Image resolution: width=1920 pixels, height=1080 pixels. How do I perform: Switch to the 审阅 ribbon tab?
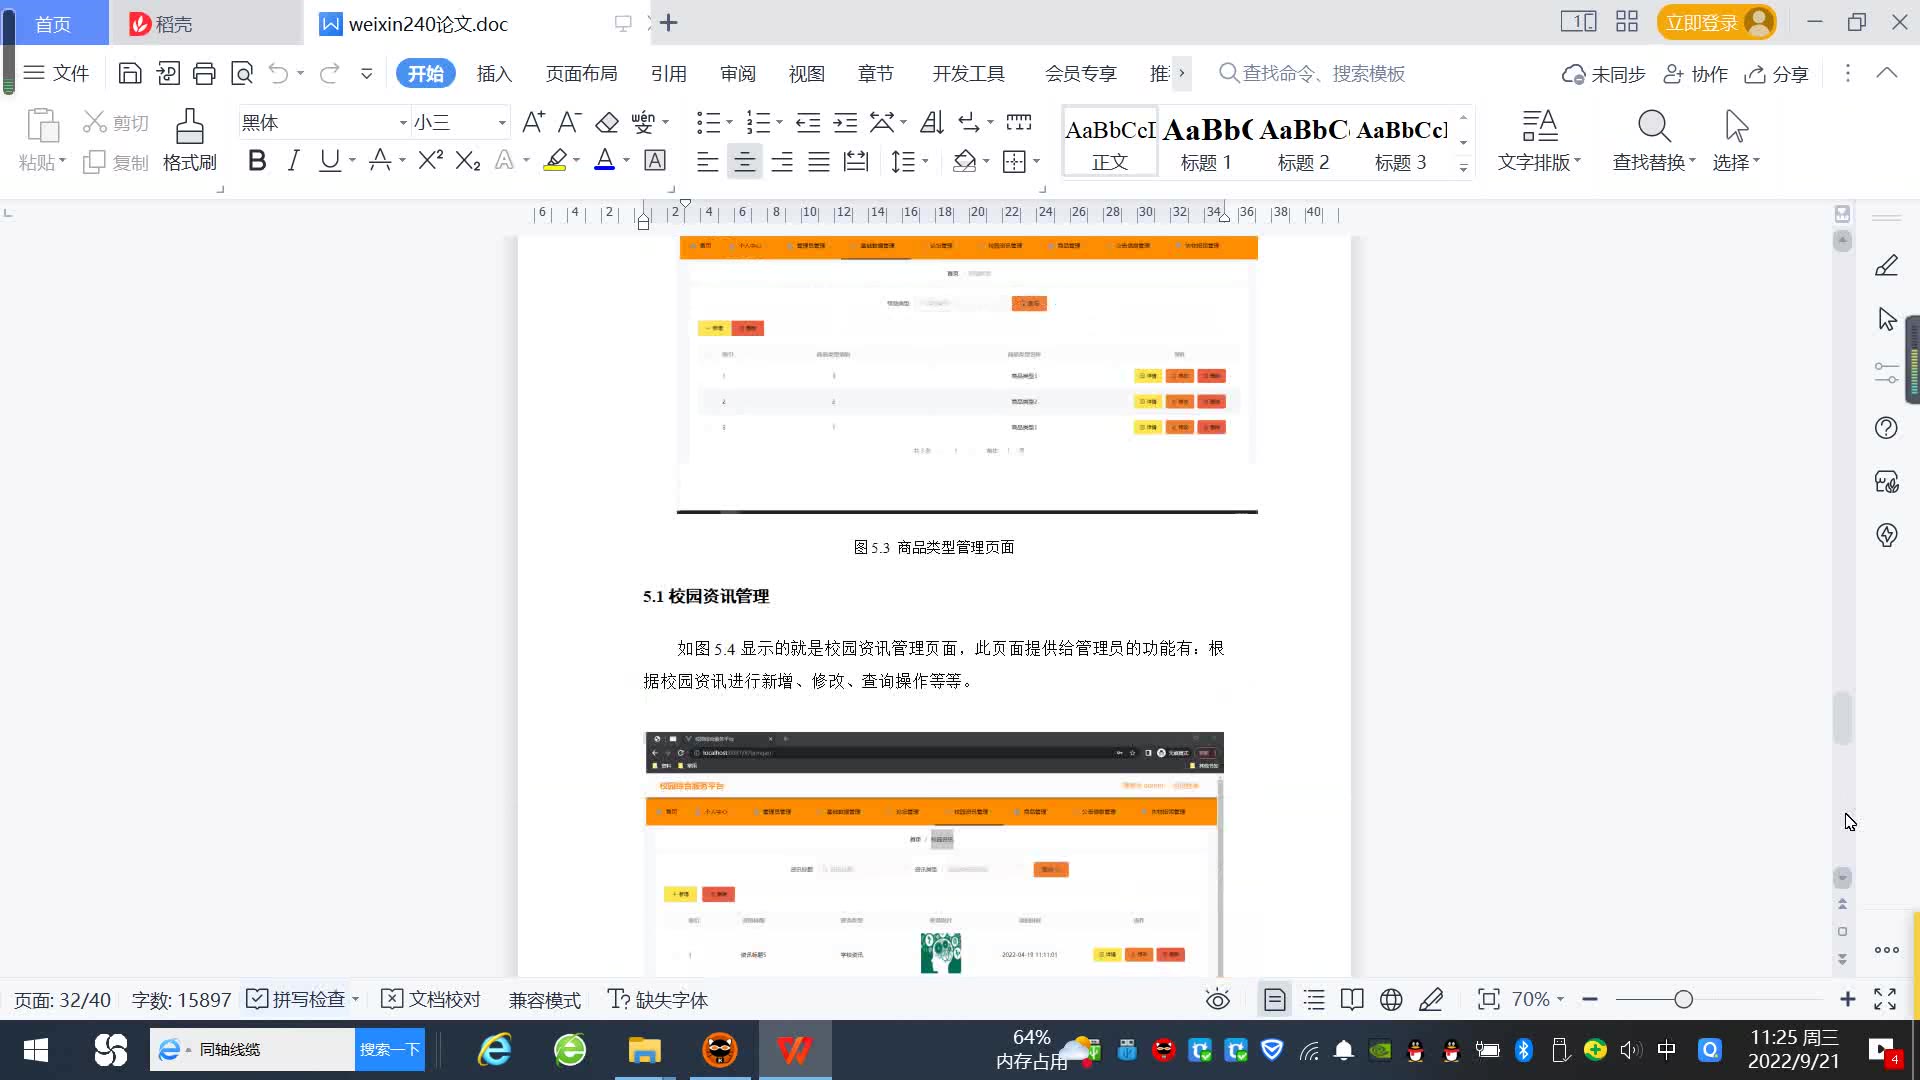pos(738,73)
